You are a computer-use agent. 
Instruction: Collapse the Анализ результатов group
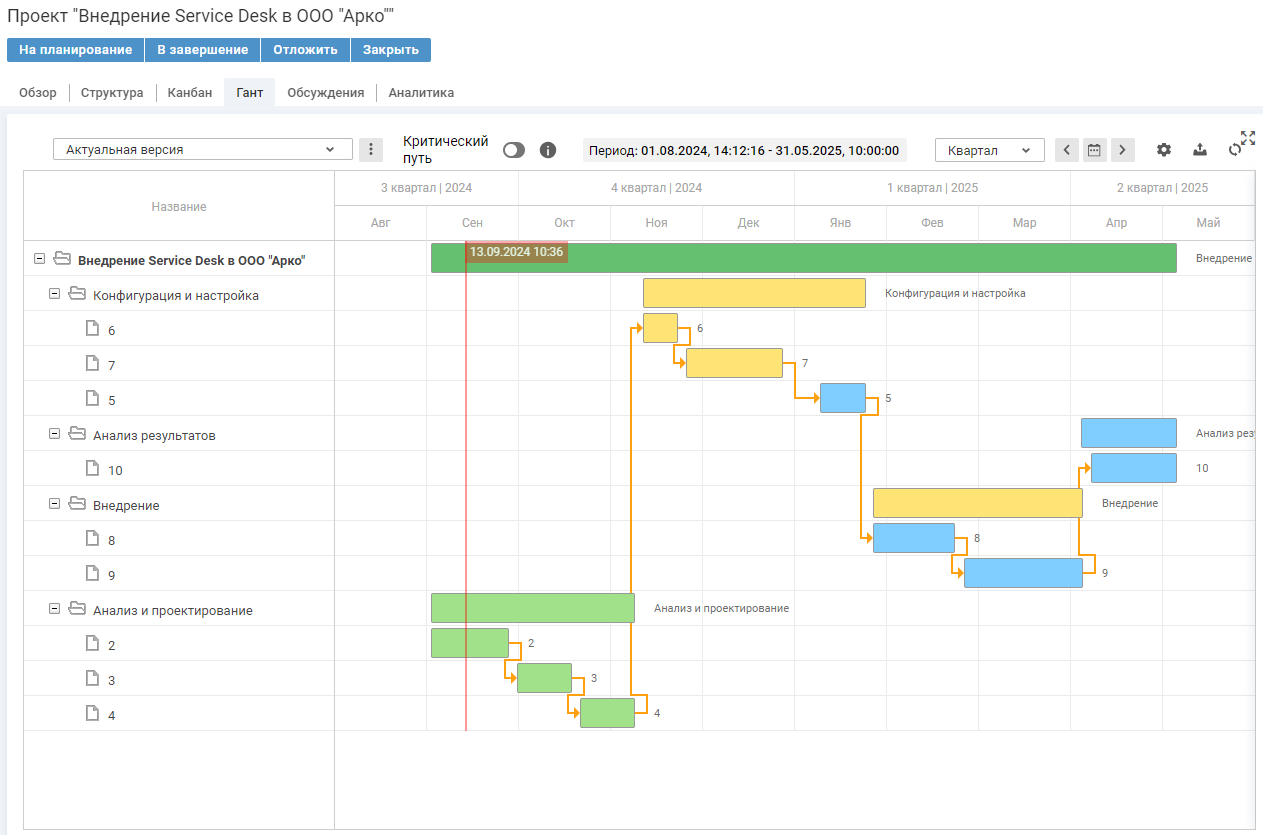pyautogui.click(x=55, y=434)
